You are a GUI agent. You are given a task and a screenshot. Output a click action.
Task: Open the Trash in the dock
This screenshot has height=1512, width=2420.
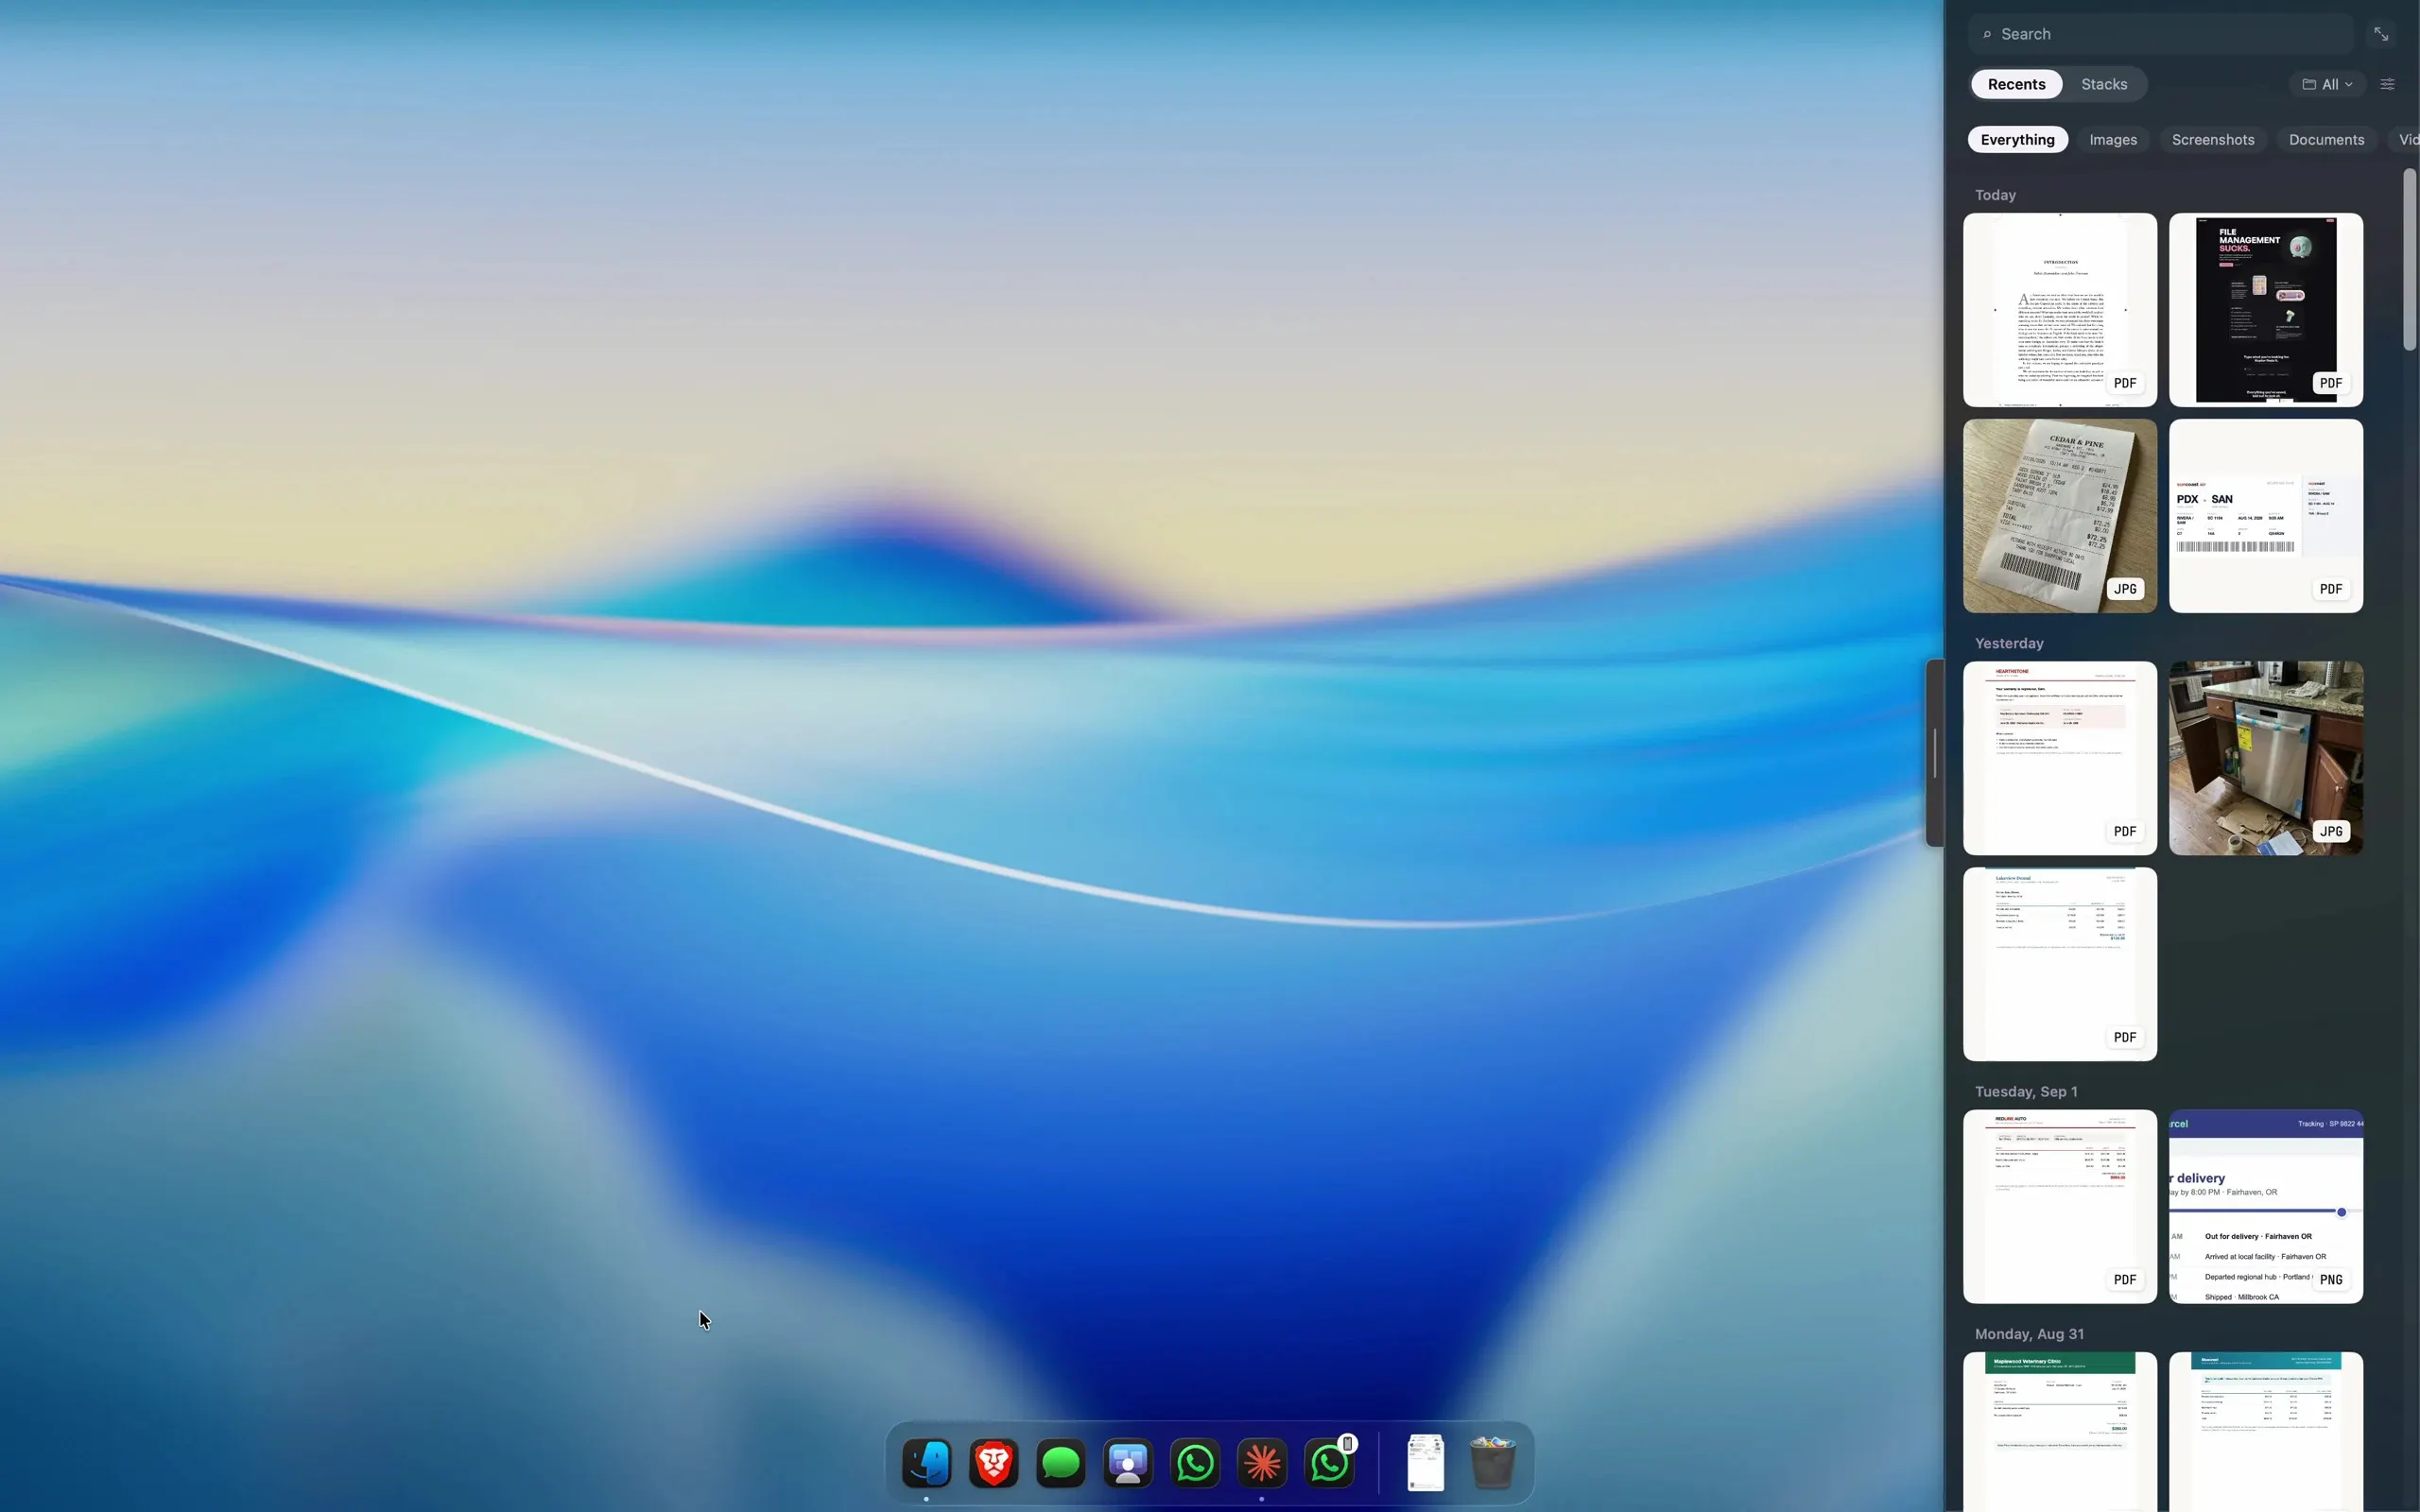pyautogui.click(x=1492, y=1463)
